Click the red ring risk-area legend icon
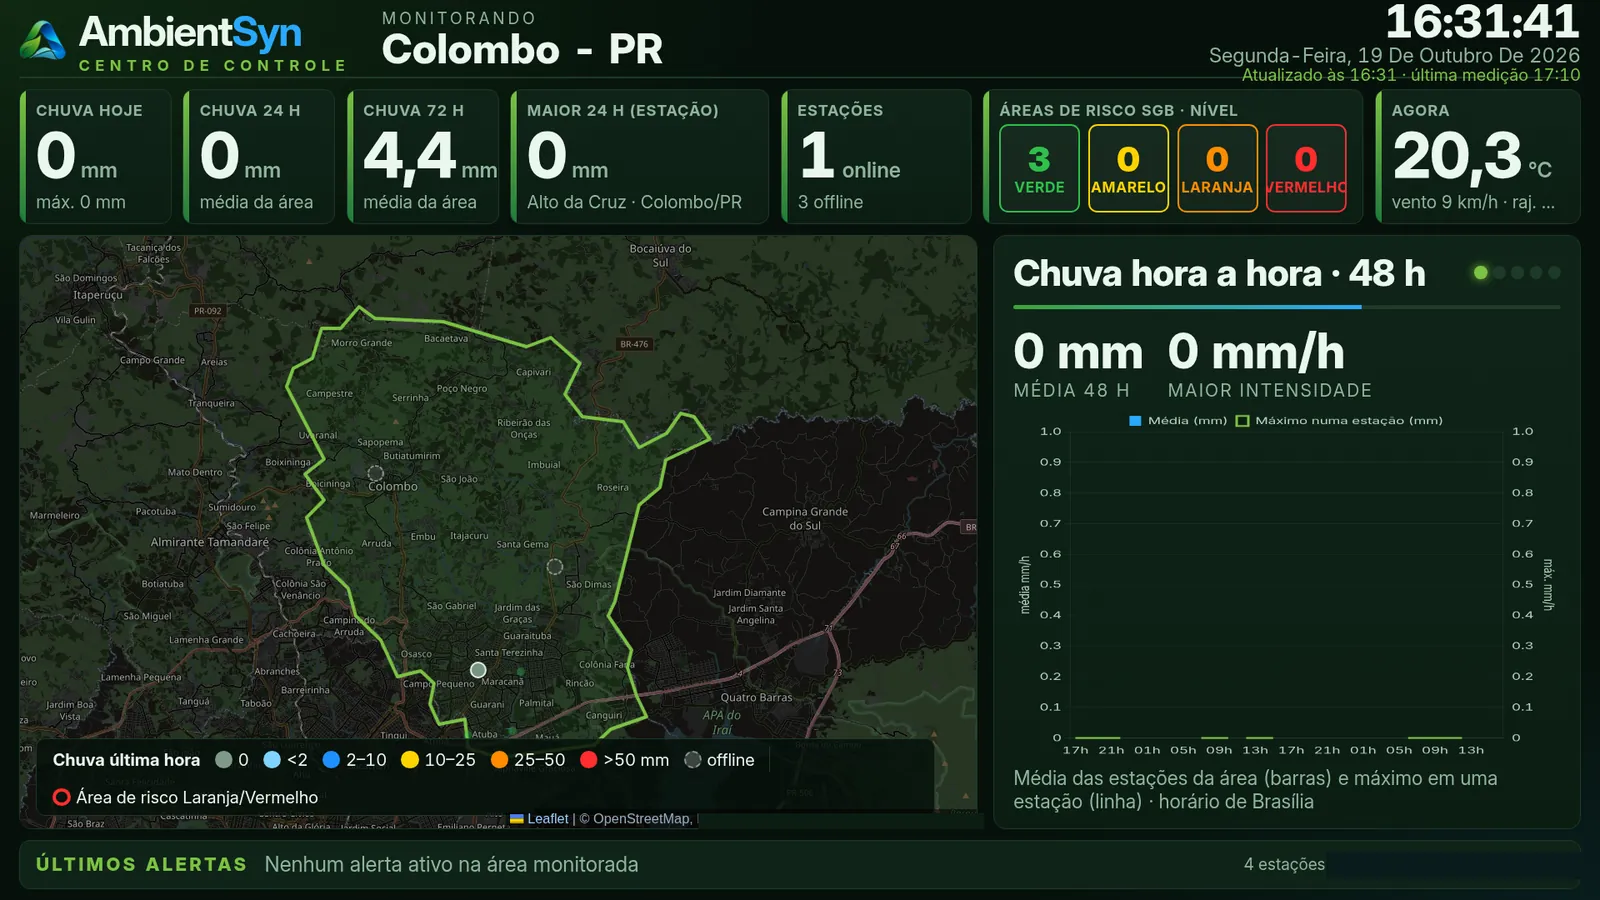 coord(62,797)
